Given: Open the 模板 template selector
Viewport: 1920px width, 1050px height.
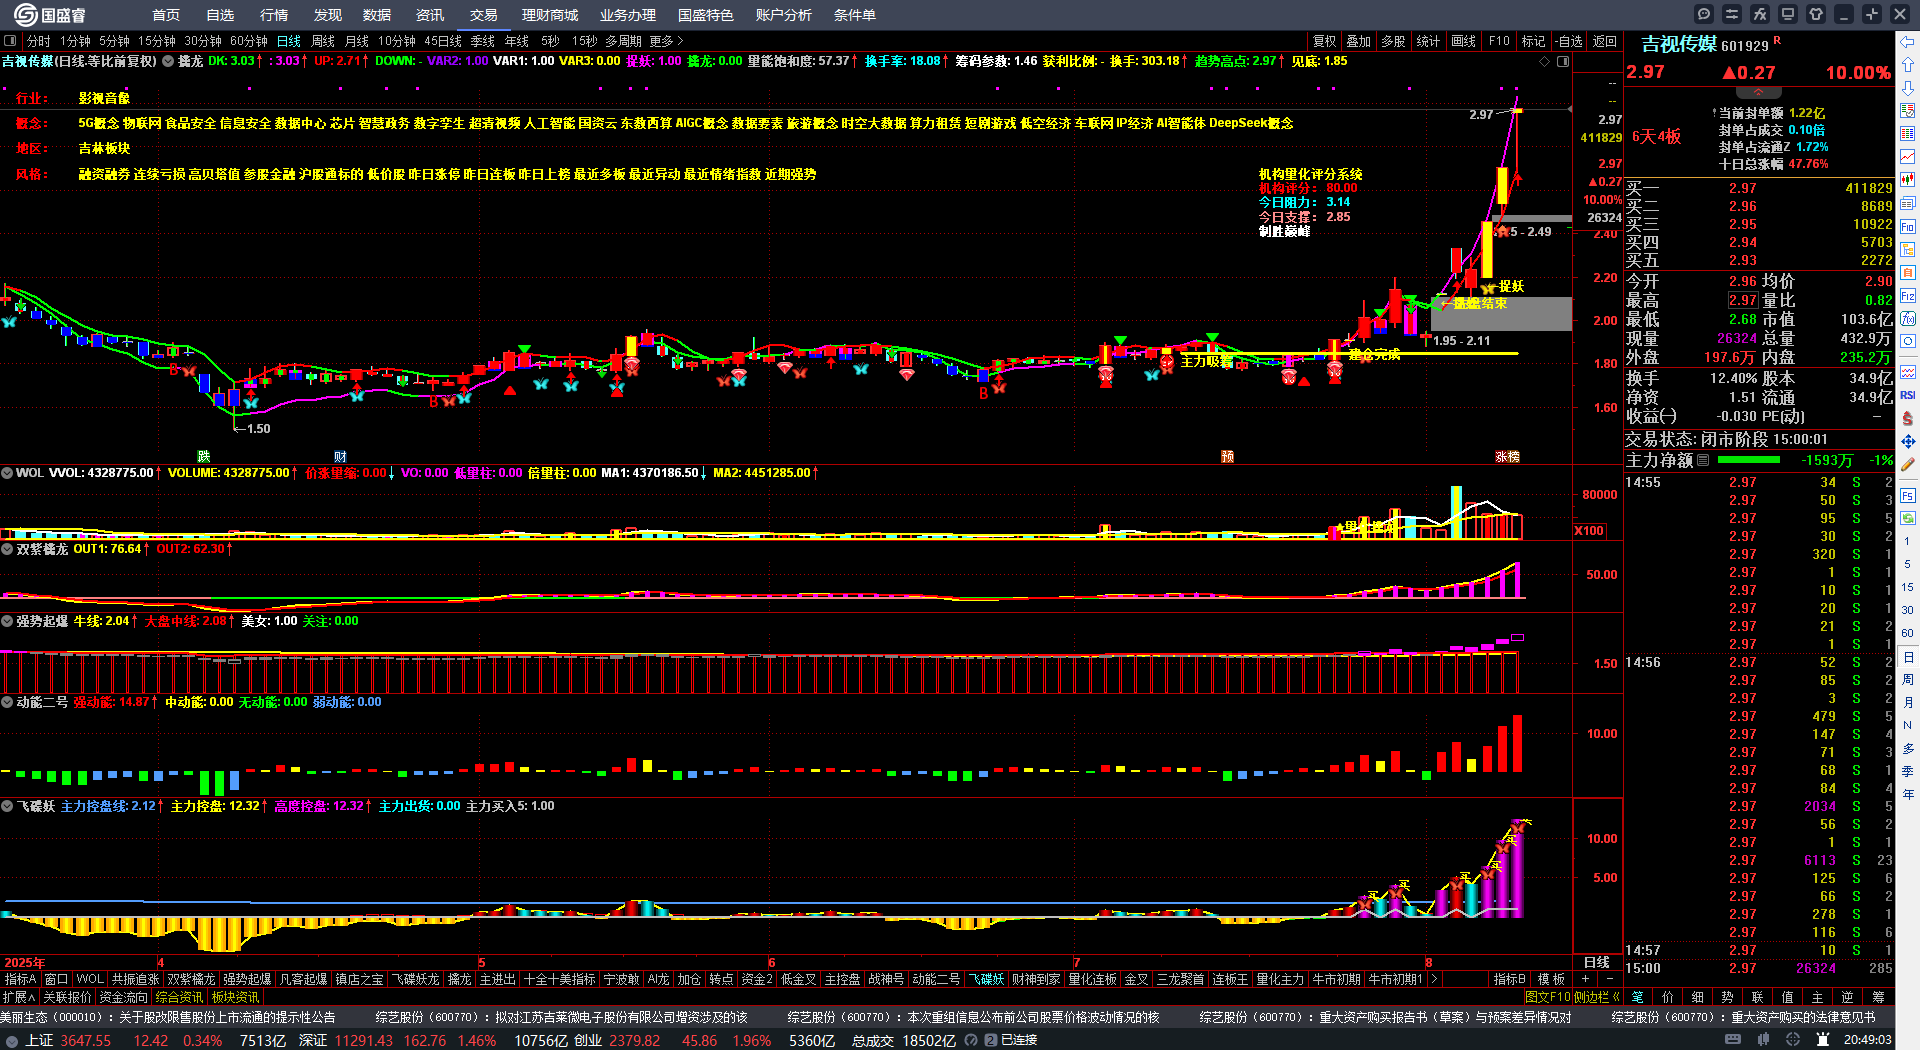Looking at the screenshot, I should 1551,979.
